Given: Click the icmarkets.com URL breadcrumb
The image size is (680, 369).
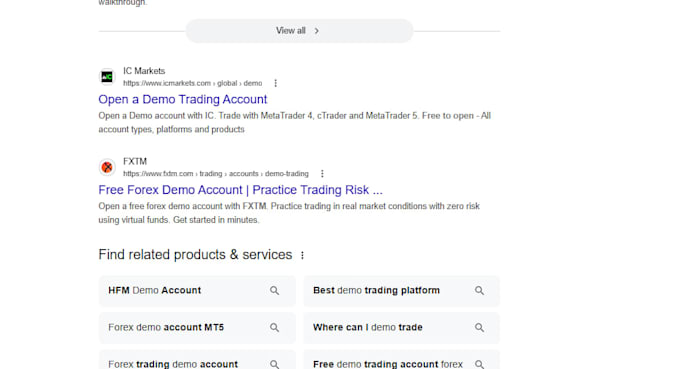Looking at the screenshot, I should [x=193, y=83].
